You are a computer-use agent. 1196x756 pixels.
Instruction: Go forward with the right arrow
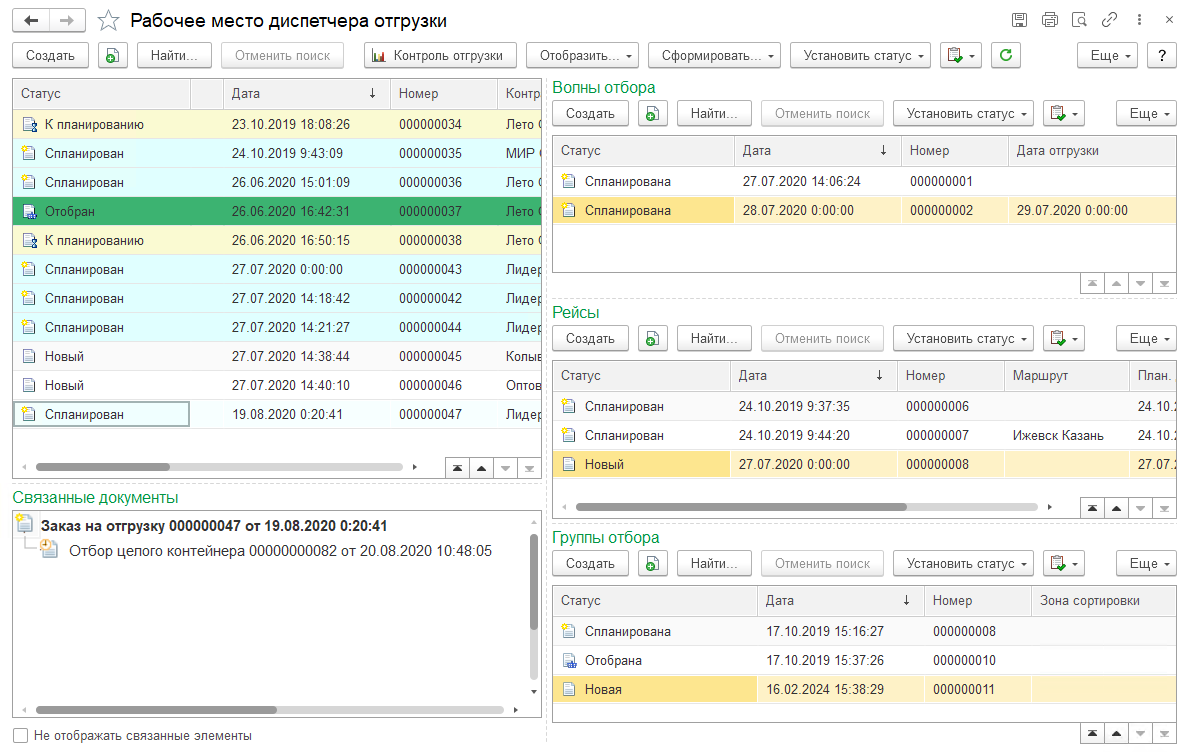coord(67,21)
